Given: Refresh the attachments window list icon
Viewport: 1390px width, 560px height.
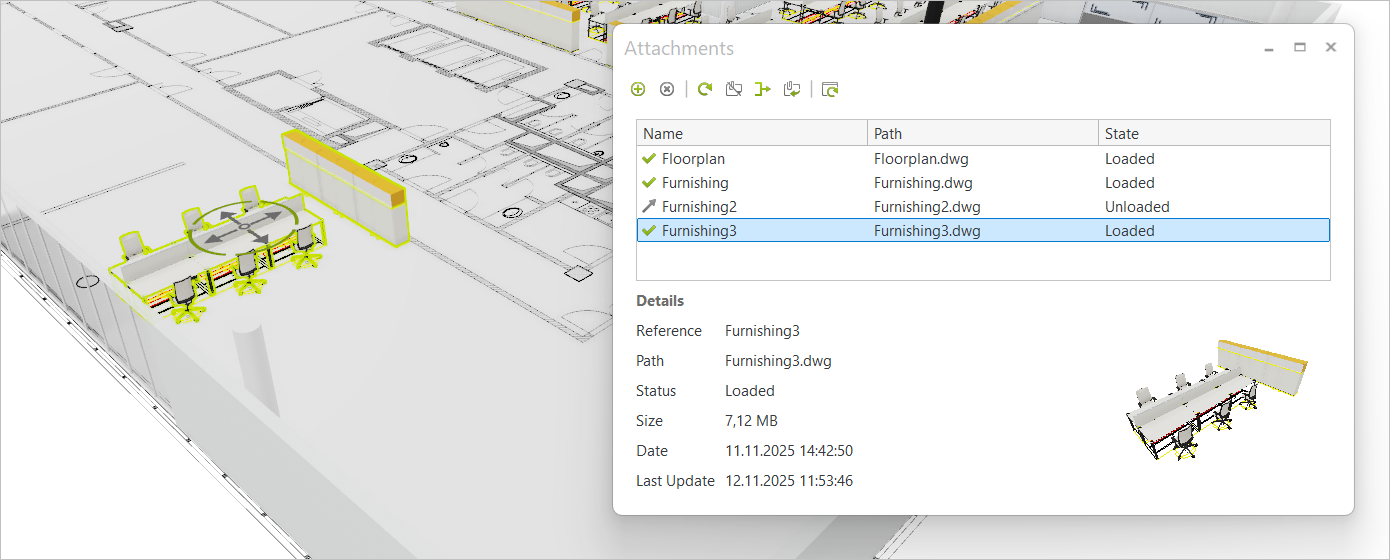Looking at the screenshot, I should coord(830,89).
